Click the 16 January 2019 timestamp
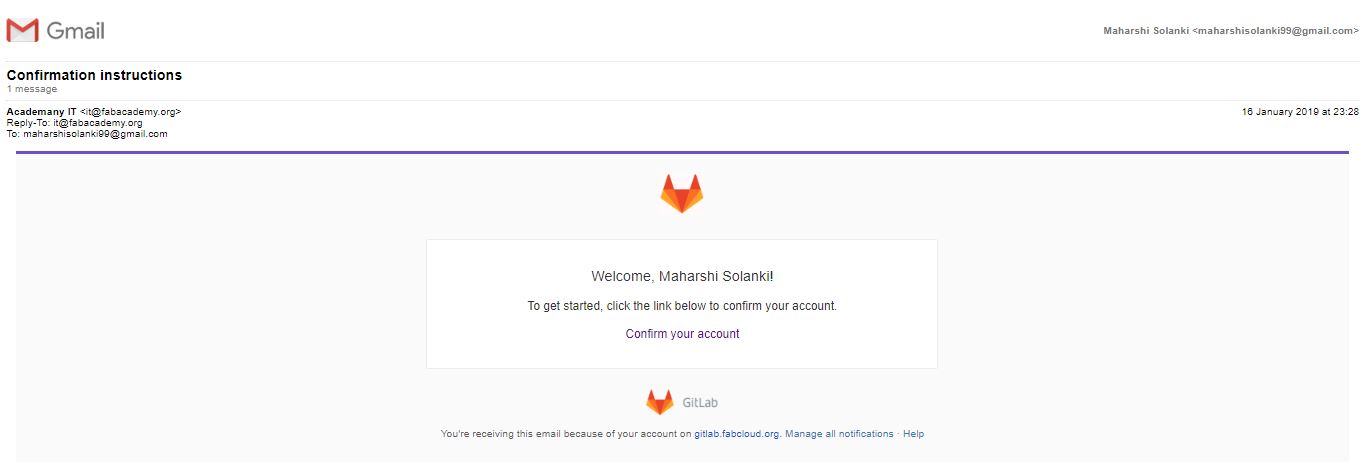The width and height of the screenshot is (1366, 467). click(x=1300, y=112)
